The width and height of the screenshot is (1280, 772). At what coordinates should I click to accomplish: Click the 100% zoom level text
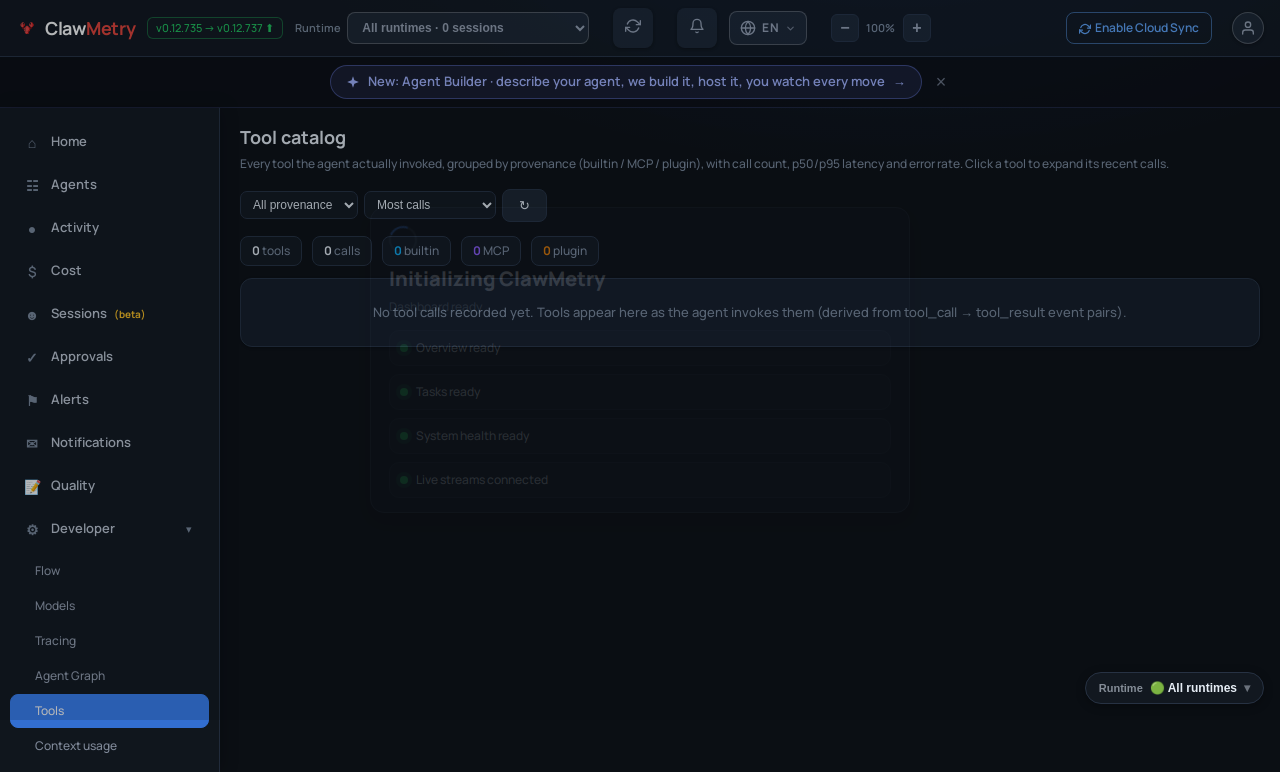pyautogui.click(x=880, y=28)
